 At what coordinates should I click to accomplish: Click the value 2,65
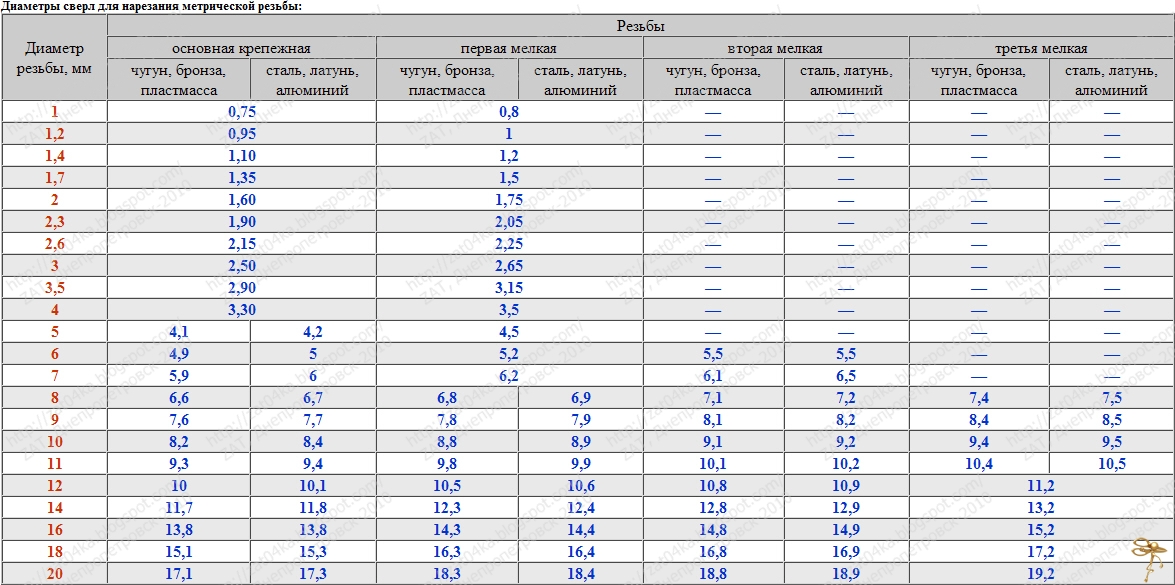point(509,266)
